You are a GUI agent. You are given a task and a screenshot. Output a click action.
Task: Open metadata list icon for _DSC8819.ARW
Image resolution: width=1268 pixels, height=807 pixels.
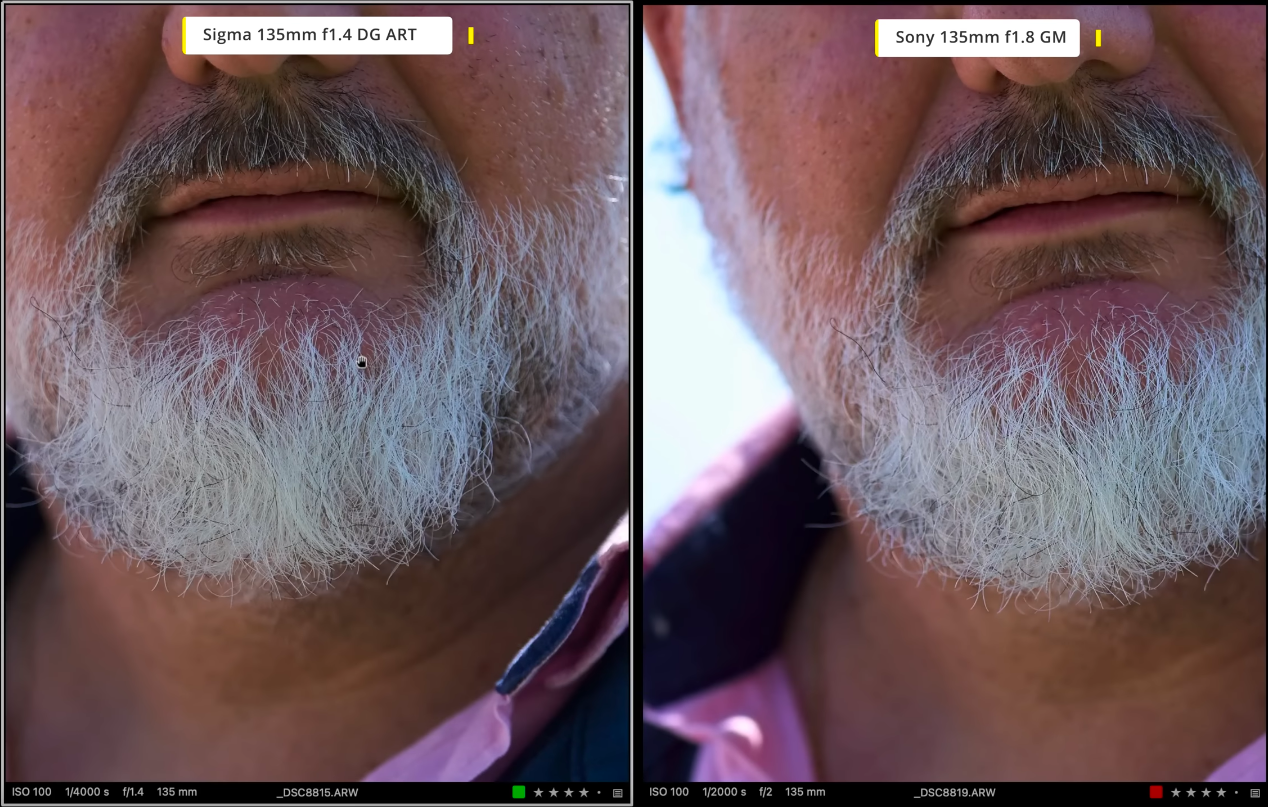(x=1254, y=792)
